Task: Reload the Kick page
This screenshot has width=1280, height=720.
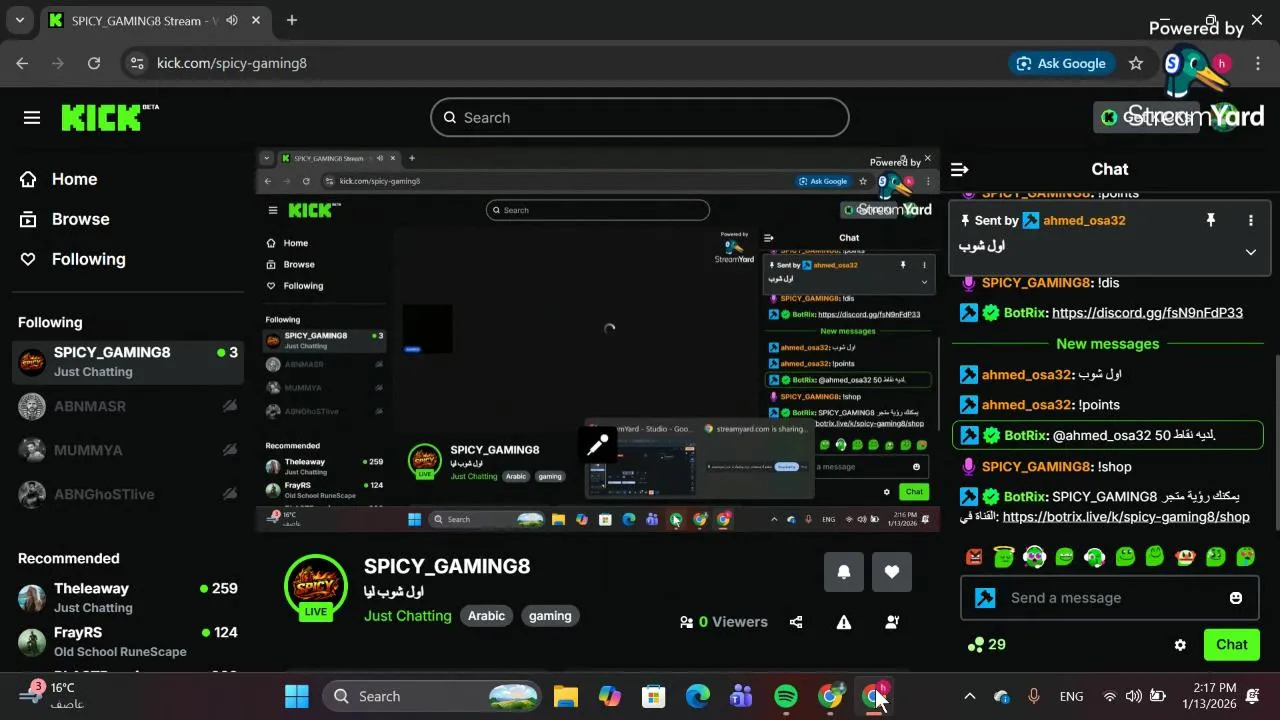Action: [94, 63]
